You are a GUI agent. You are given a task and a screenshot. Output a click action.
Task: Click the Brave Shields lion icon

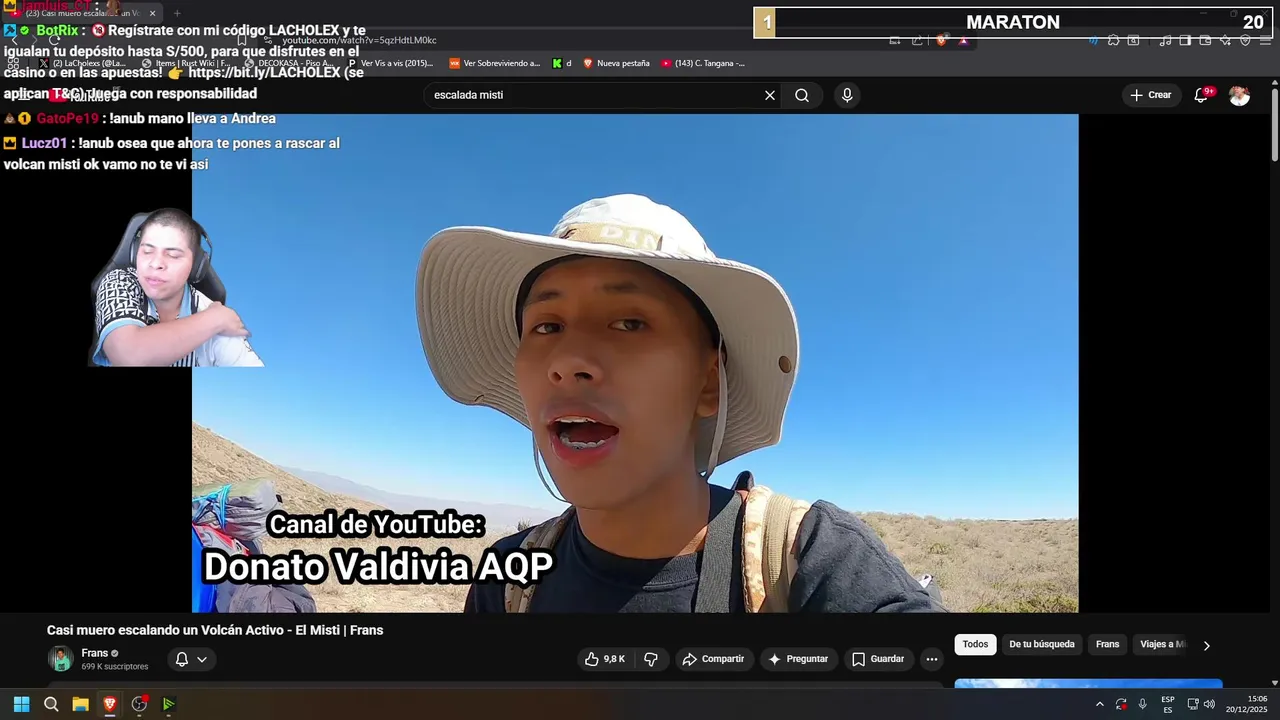click(941, 40)
